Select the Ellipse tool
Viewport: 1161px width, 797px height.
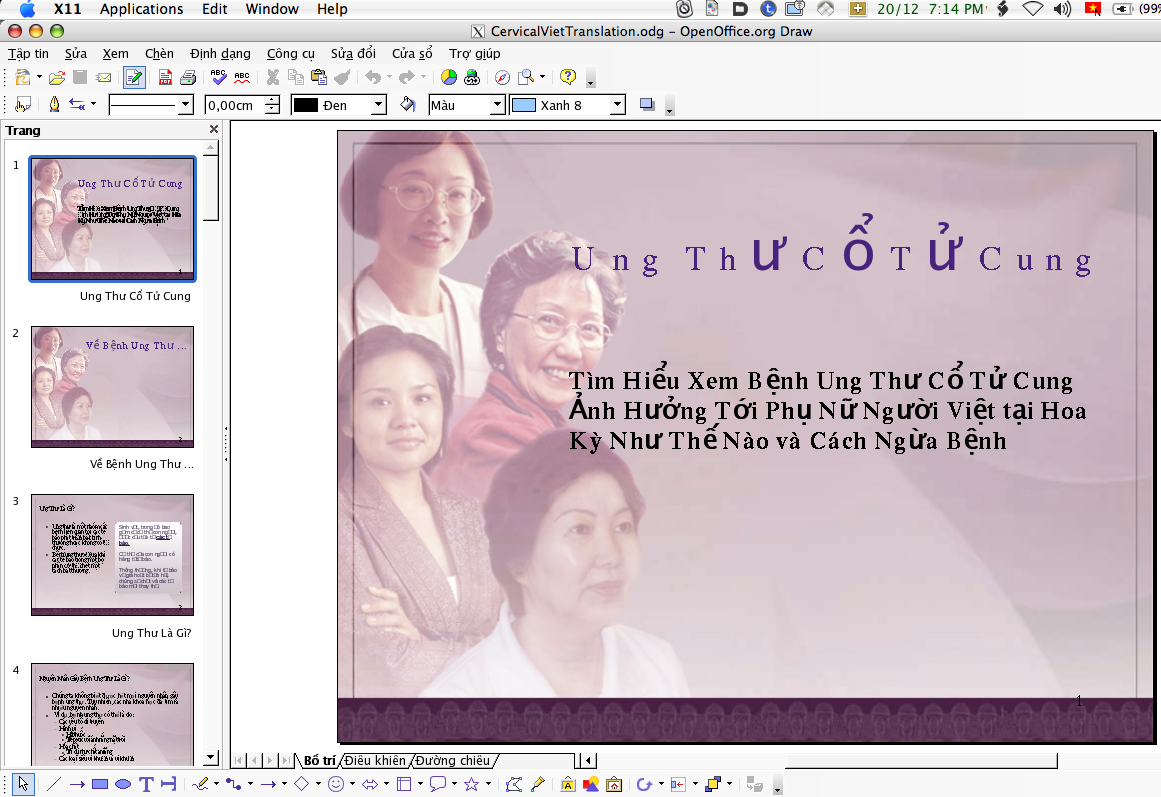point(123,784)
